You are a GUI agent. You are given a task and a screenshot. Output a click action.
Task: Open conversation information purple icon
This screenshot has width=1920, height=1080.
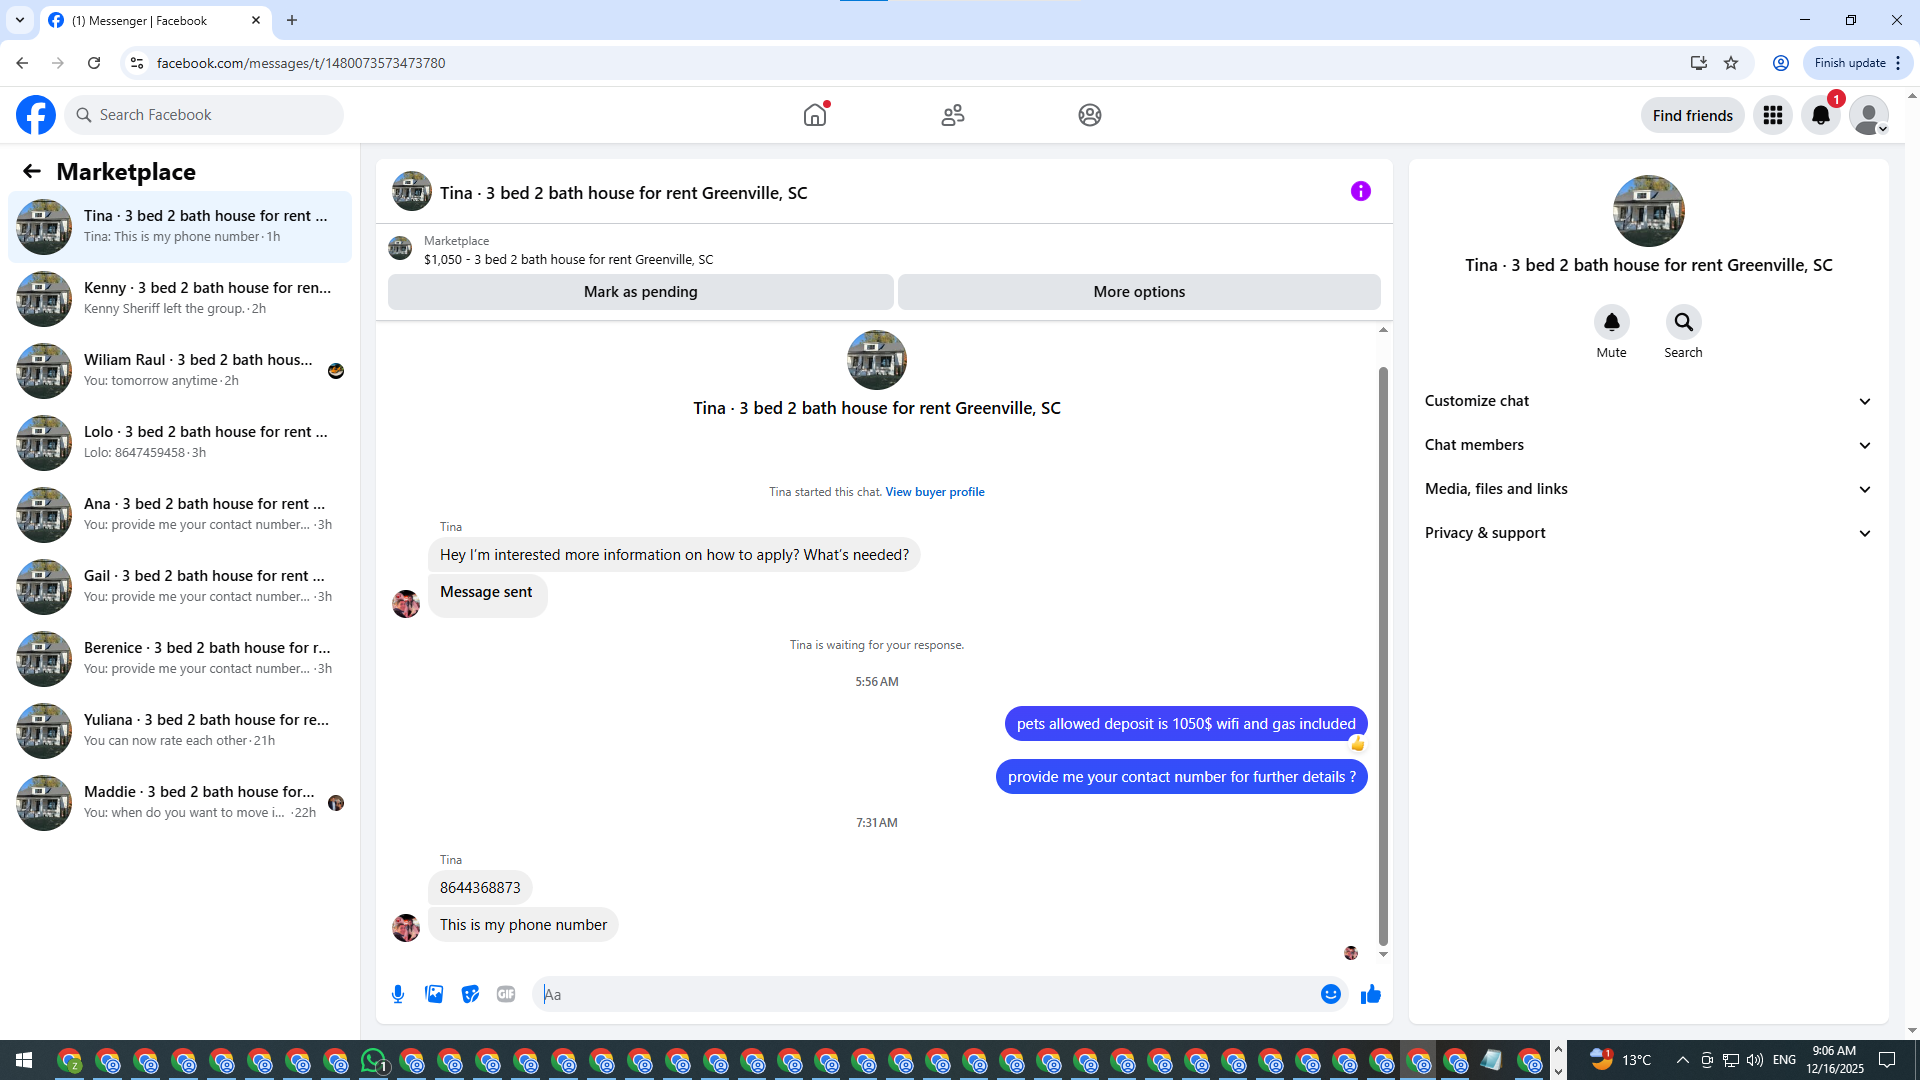(1361, 191)
